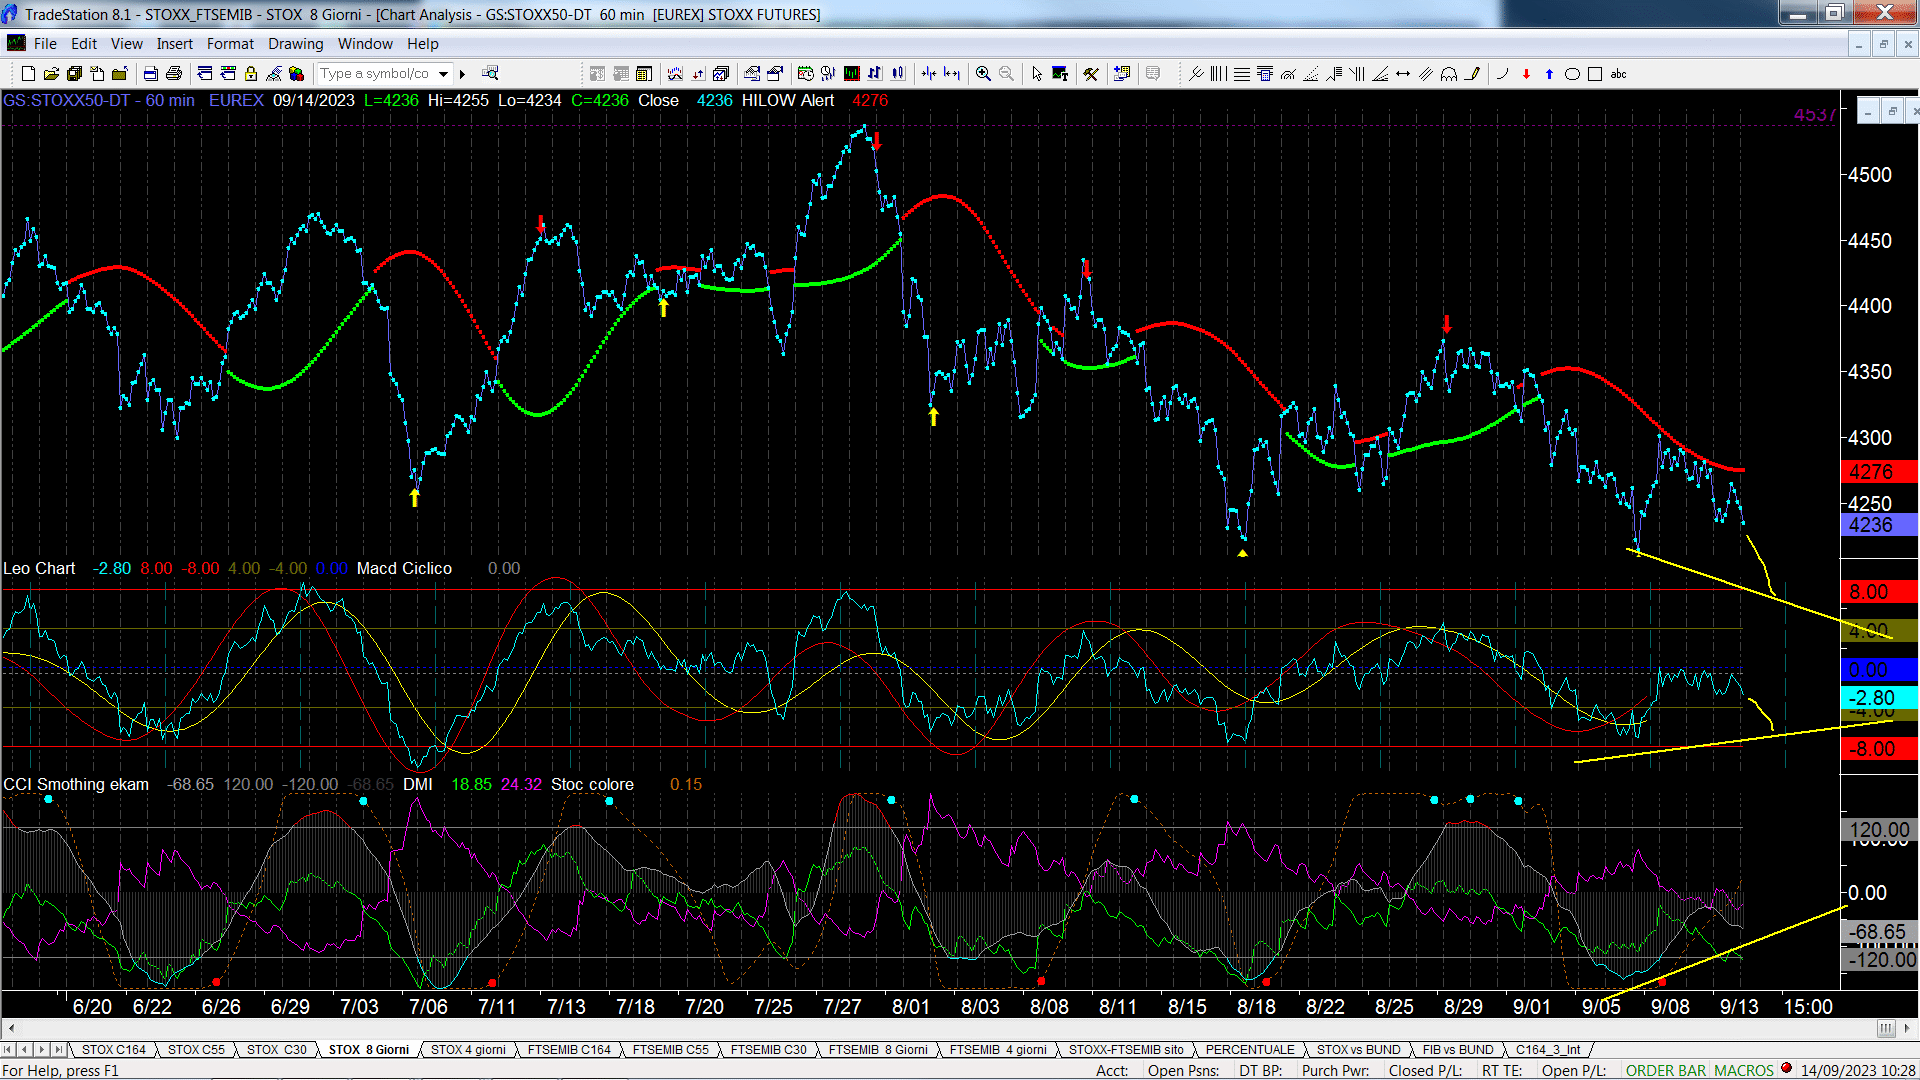This screenshot has height=1080, width=1920.
Task: Click MACROS in the status bar
Action: click(x=1743, y=1070)
